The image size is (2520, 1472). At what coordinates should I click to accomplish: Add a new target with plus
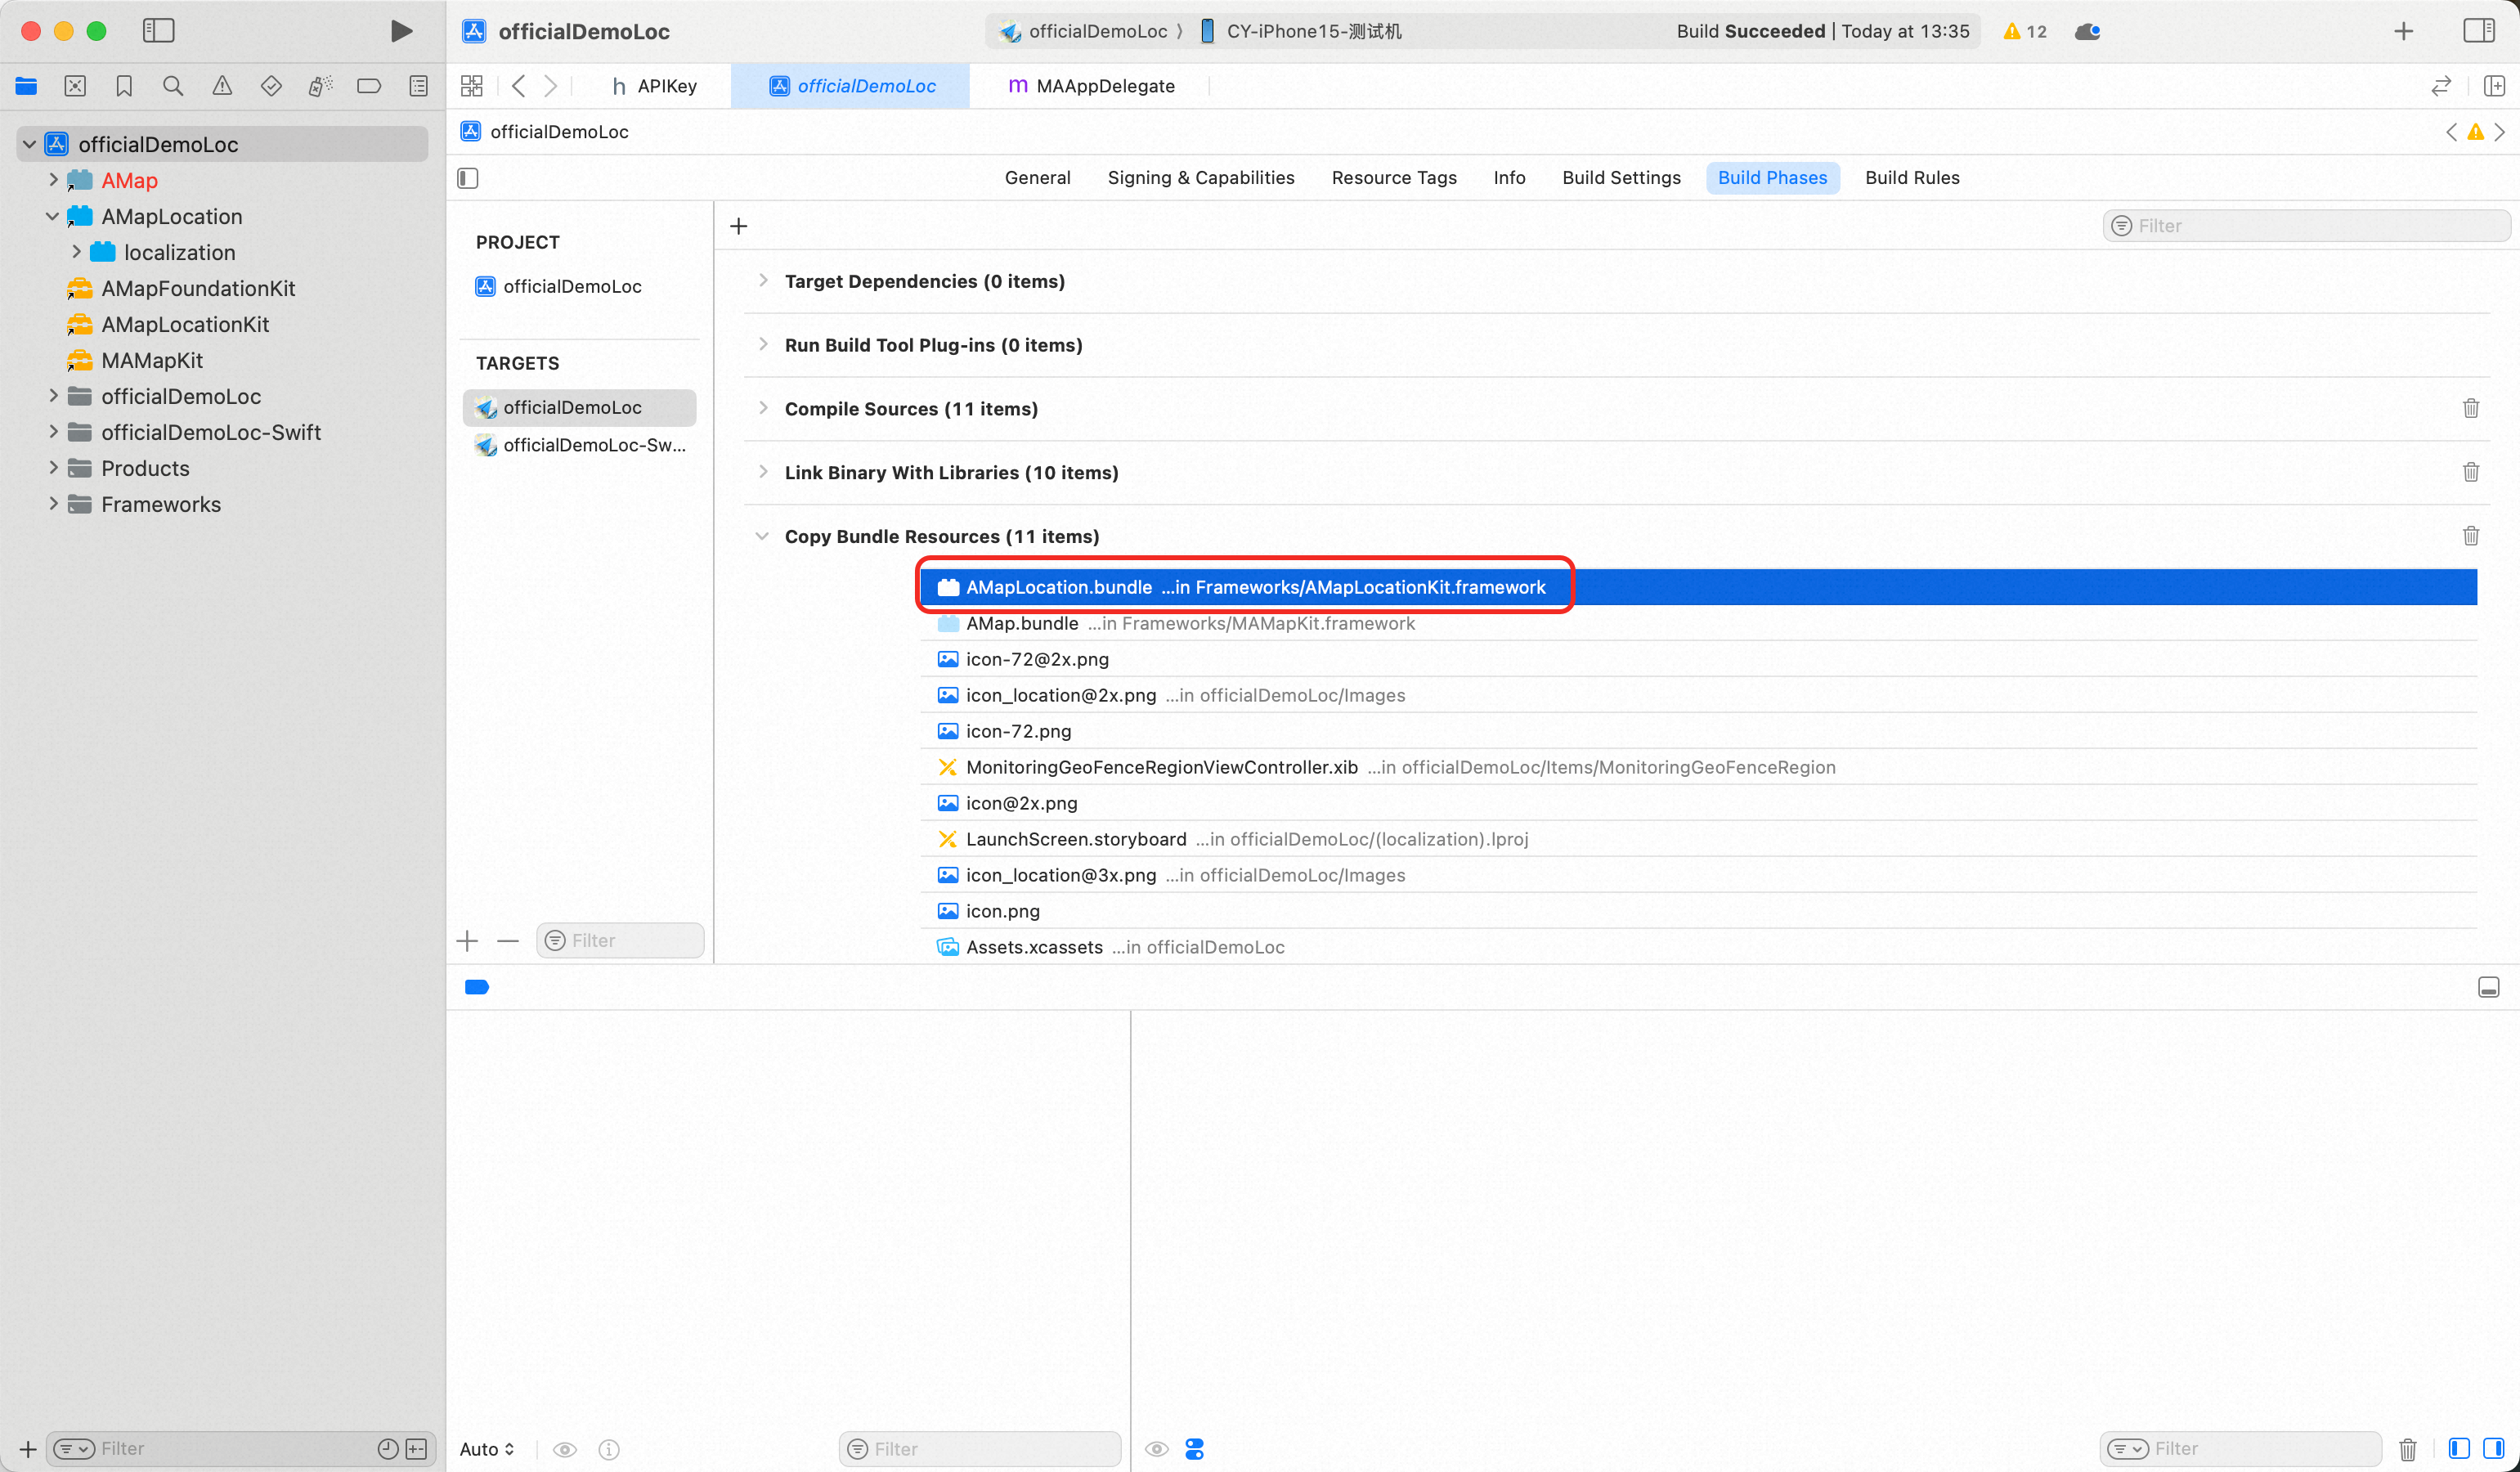(x=467, y=941)
